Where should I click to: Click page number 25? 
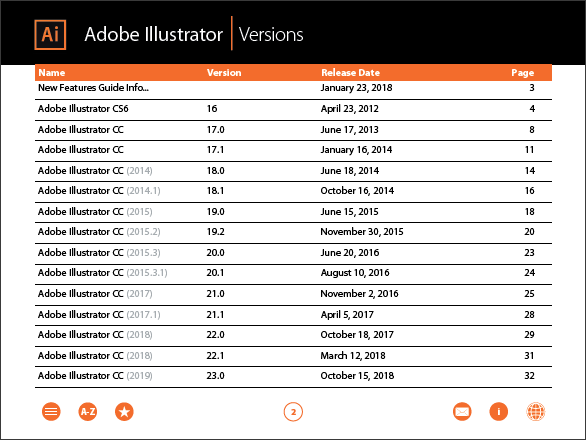(x=529, y=294)
